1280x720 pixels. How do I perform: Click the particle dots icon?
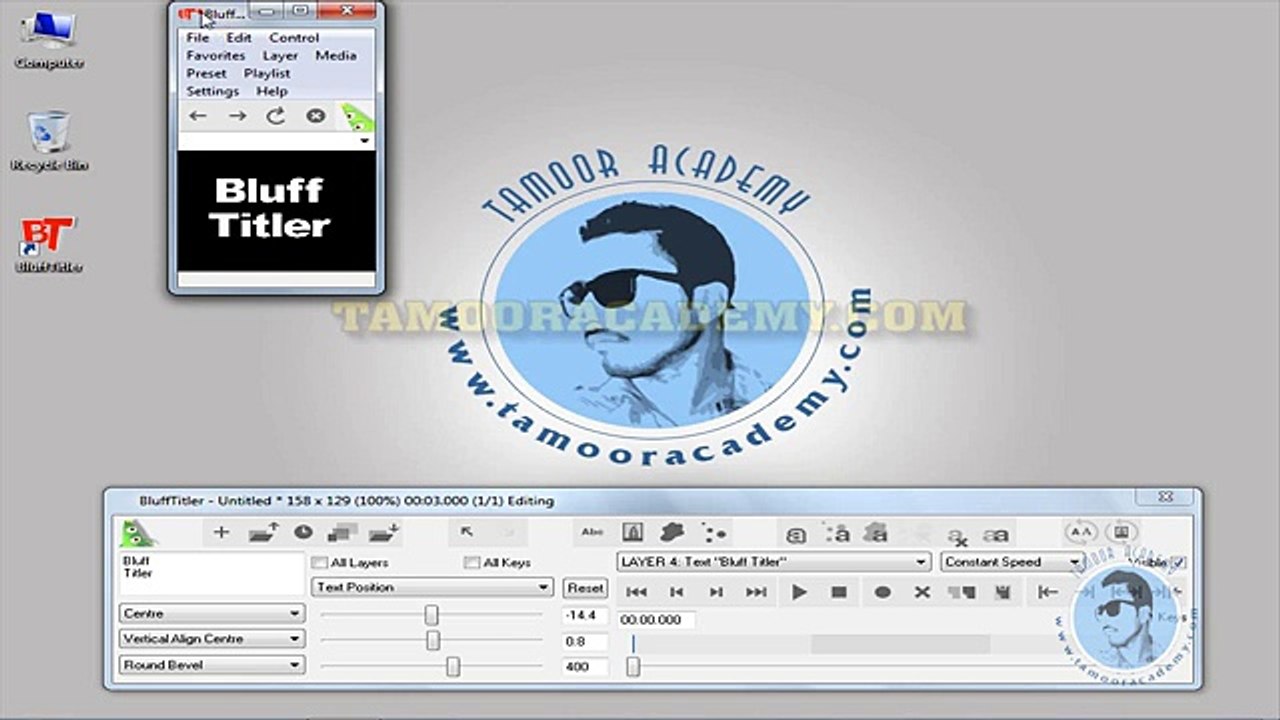tap(714, 534)
